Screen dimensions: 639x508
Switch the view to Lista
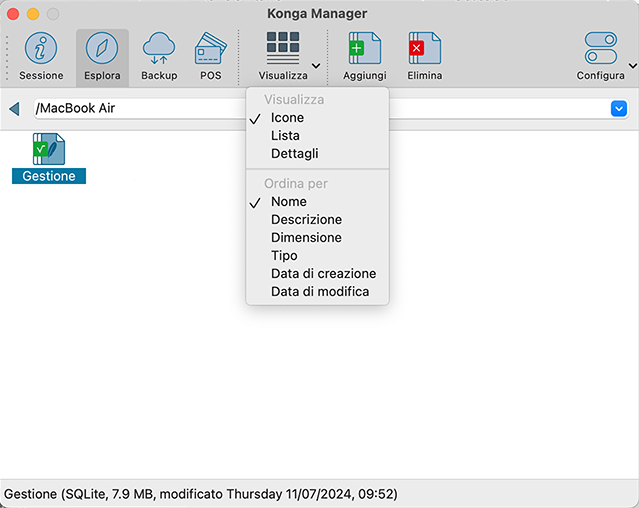[285, 136]
